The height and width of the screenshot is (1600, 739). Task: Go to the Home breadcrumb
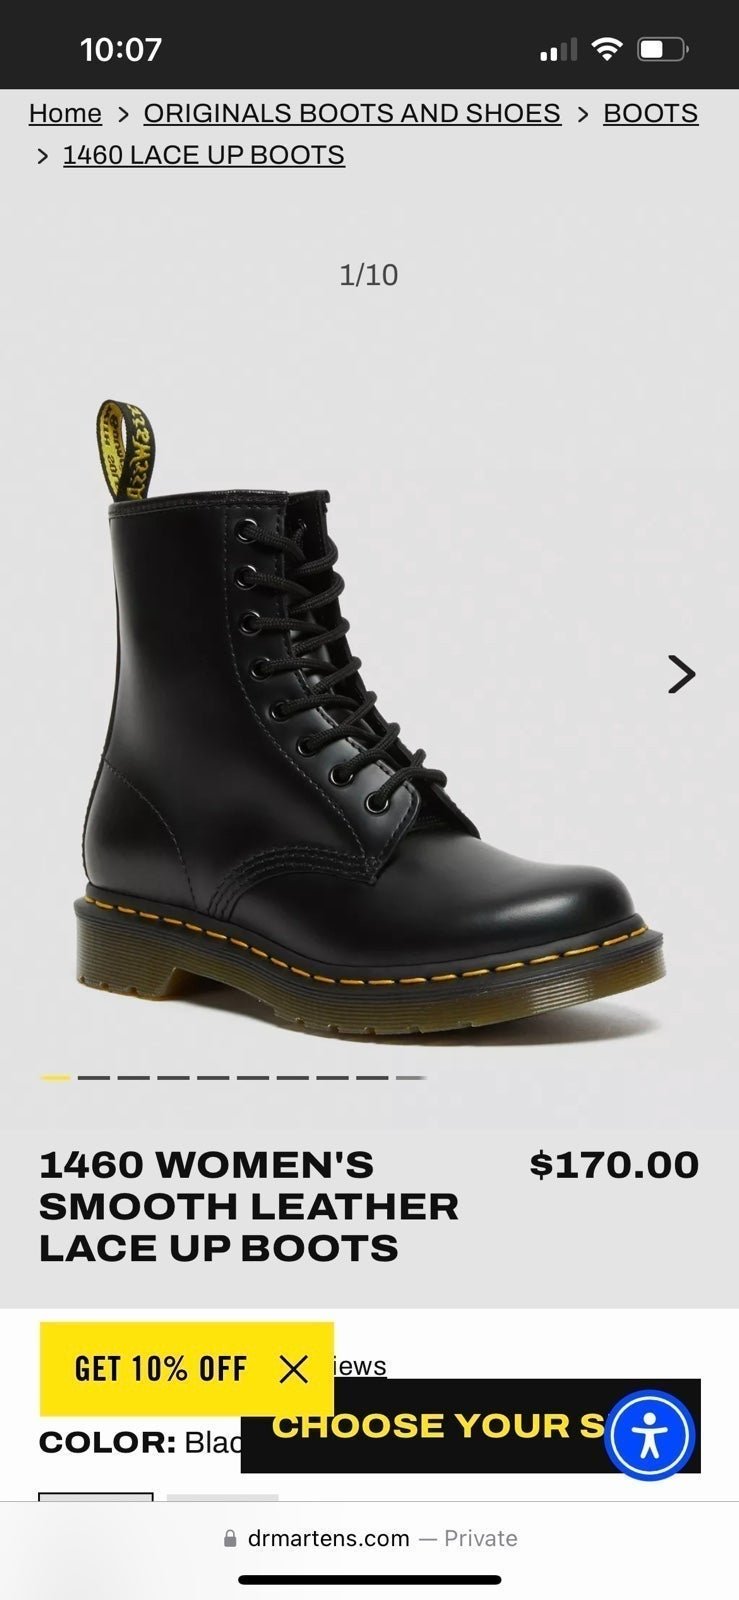(x=65, y=113)
